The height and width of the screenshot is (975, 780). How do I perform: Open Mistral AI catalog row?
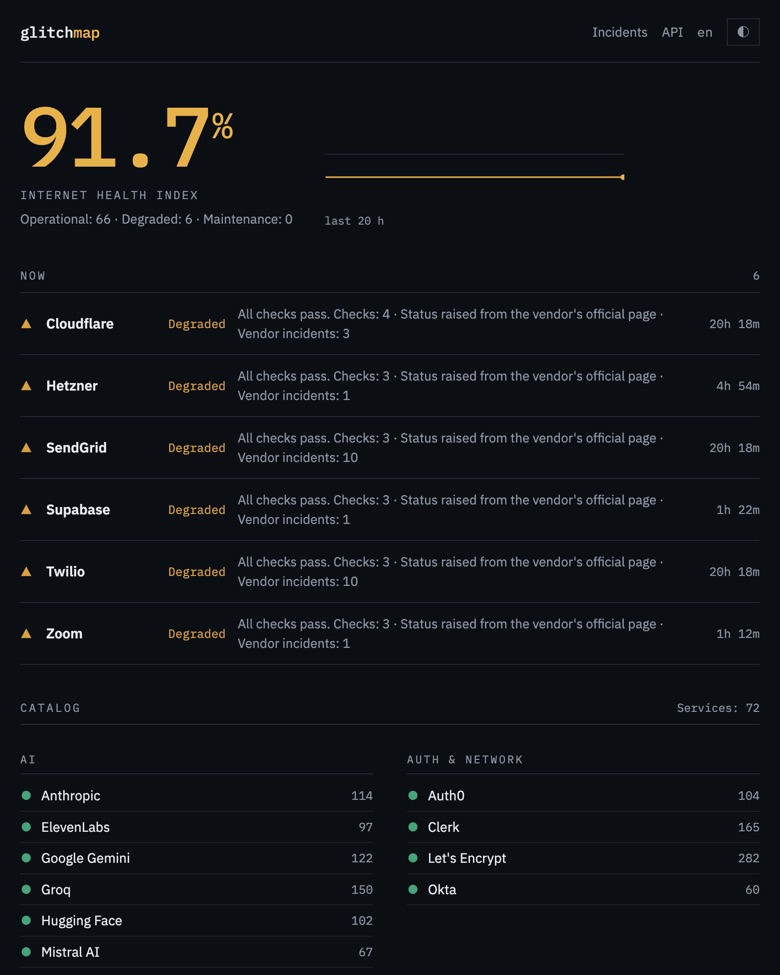pos(197,952)
